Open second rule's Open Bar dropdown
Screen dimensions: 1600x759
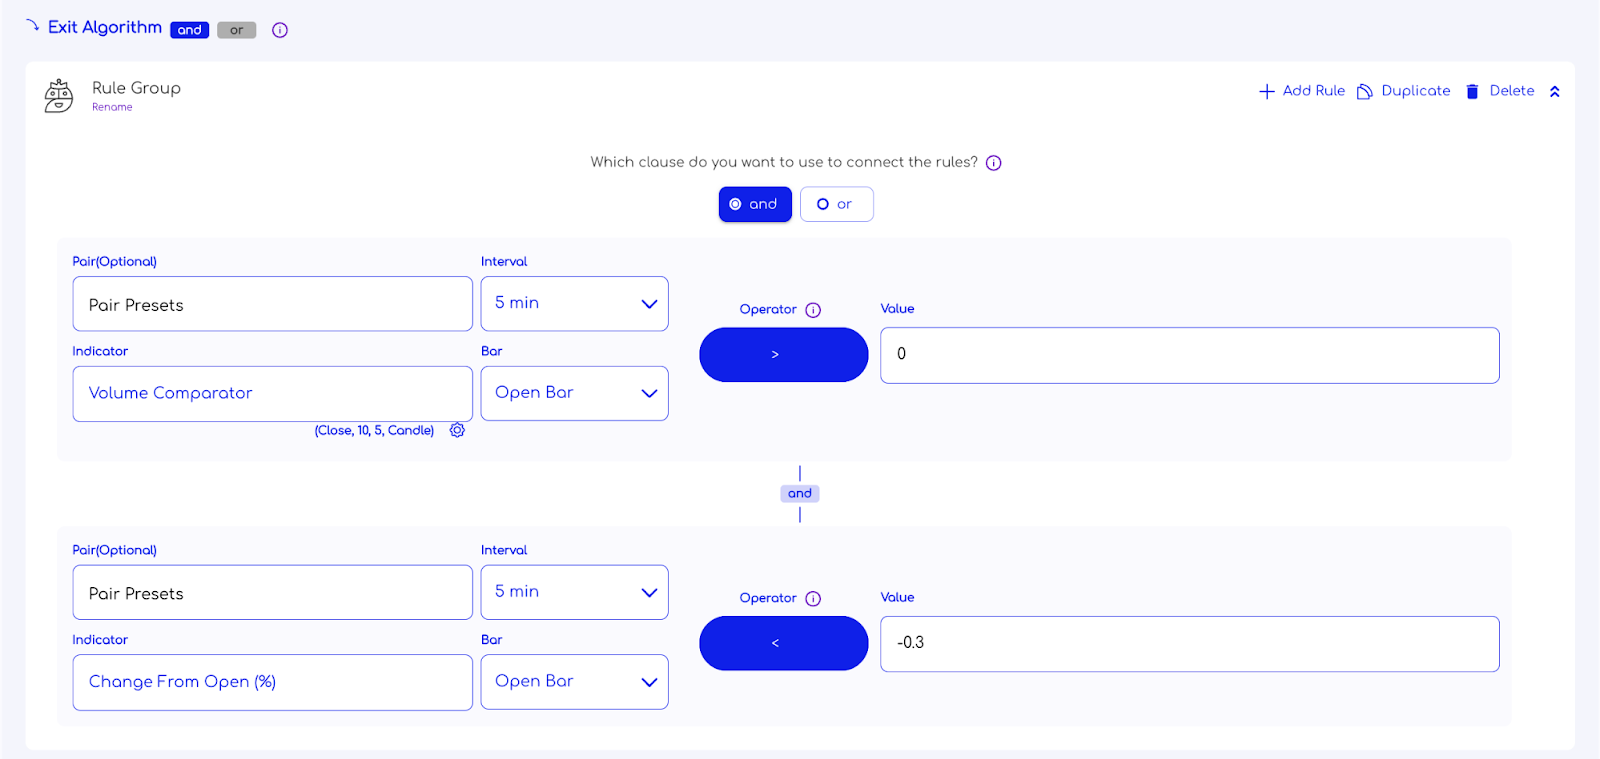click(574, 682)
